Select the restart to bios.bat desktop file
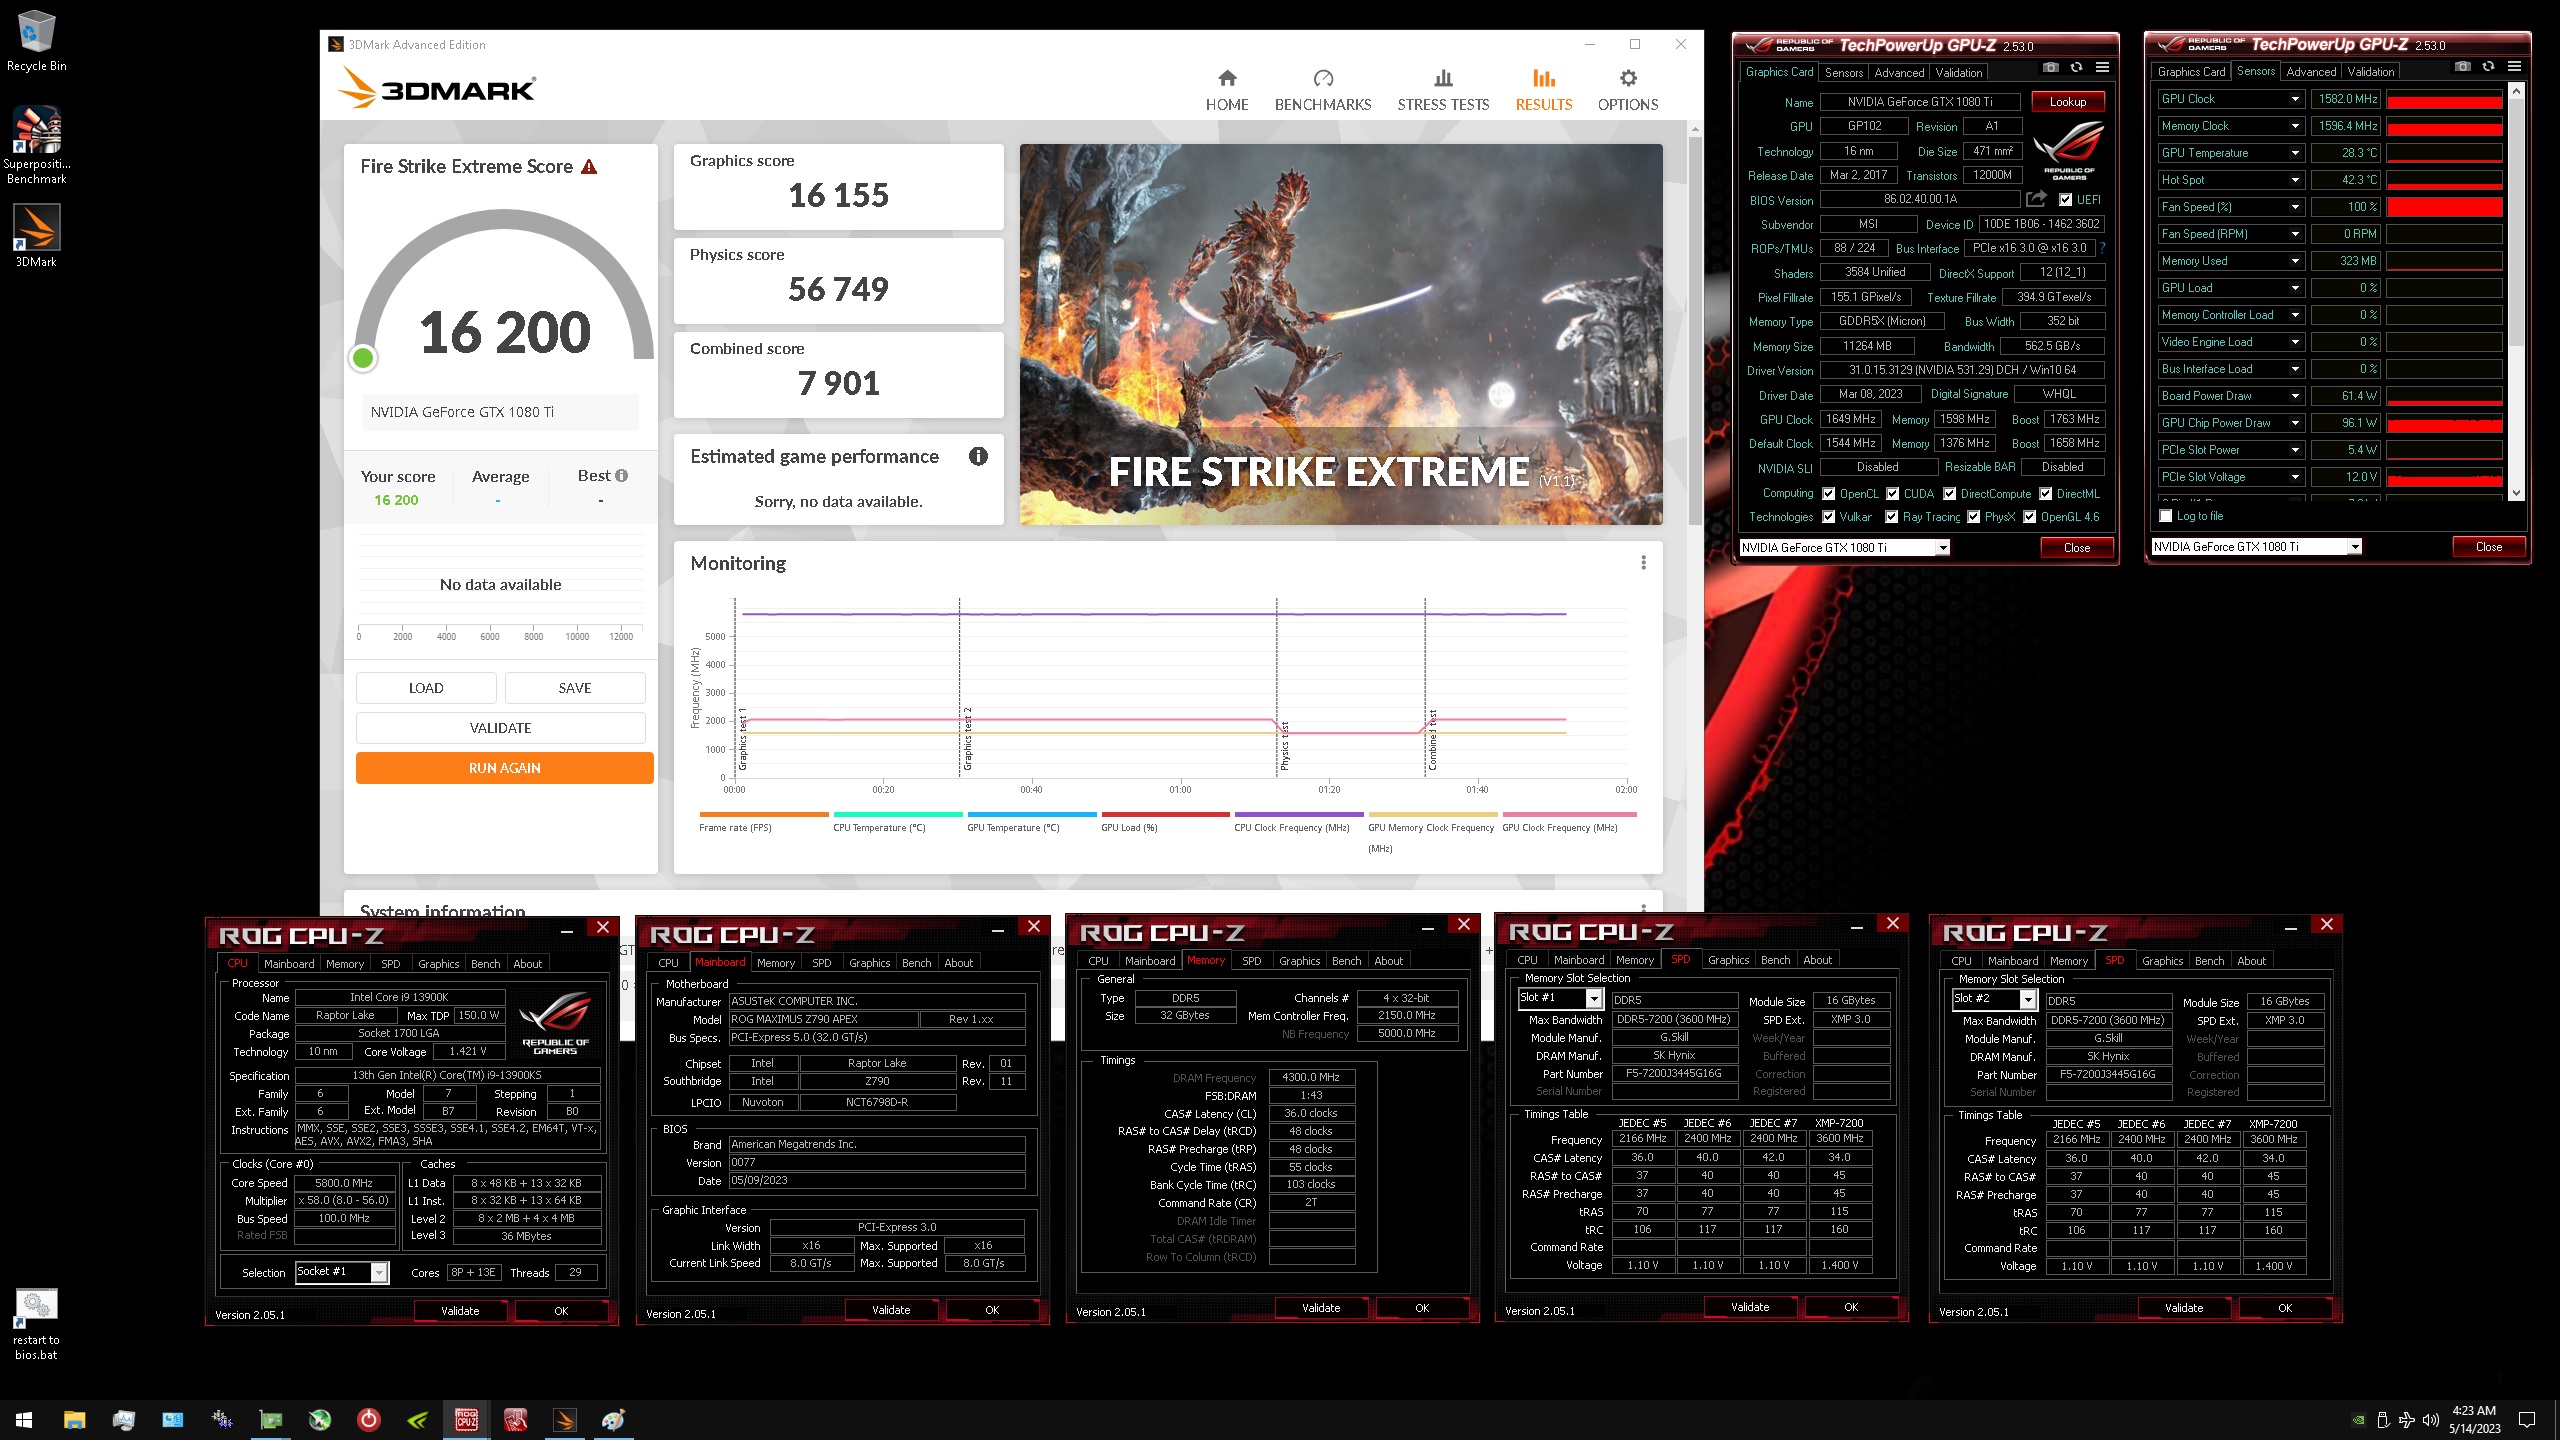The height and width of the screenshot is (1440, 2560). coord(36,1325)
